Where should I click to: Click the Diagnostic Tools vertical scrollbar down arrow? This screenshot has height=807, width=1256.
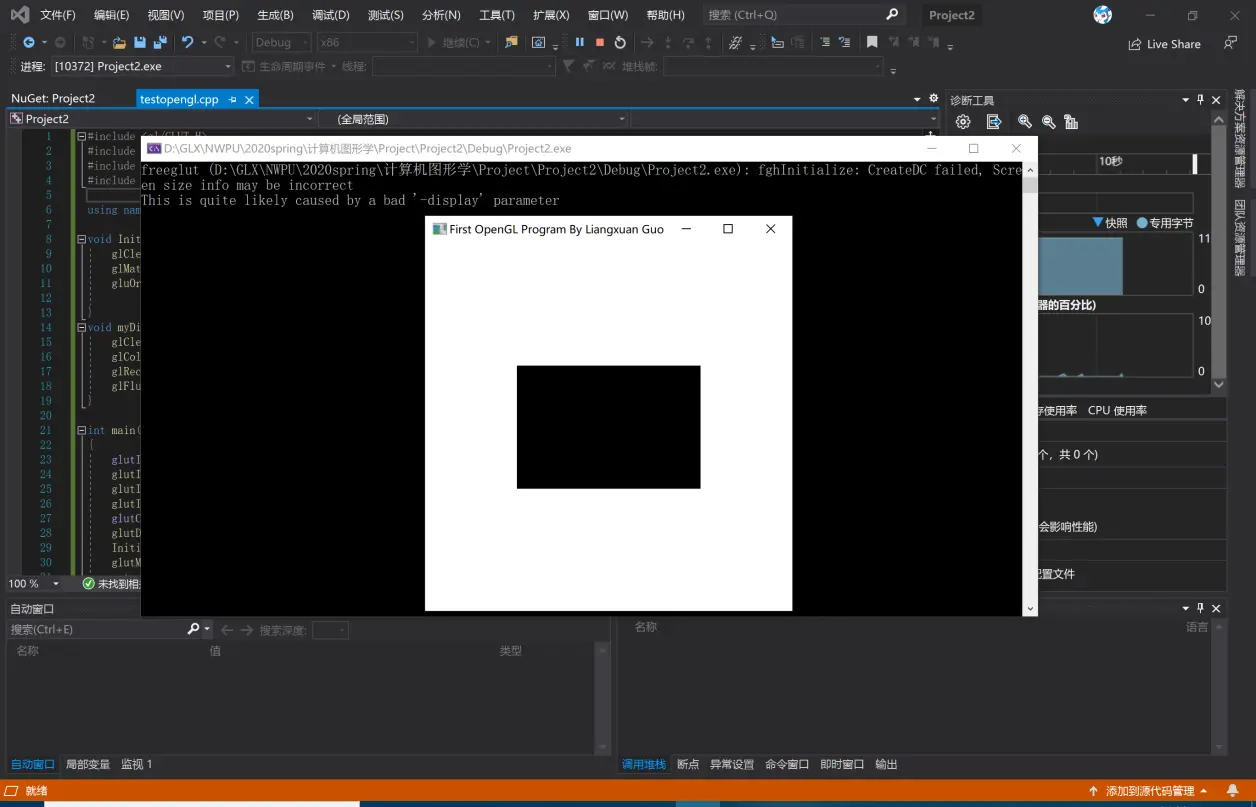click(1218, 384)
